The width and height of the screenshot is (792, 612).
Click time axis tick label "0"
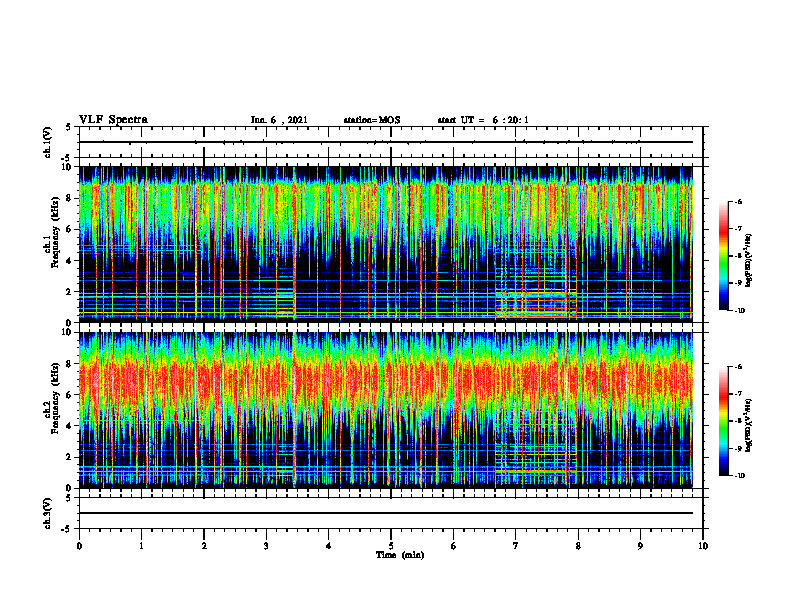click(x=79, y=546)
